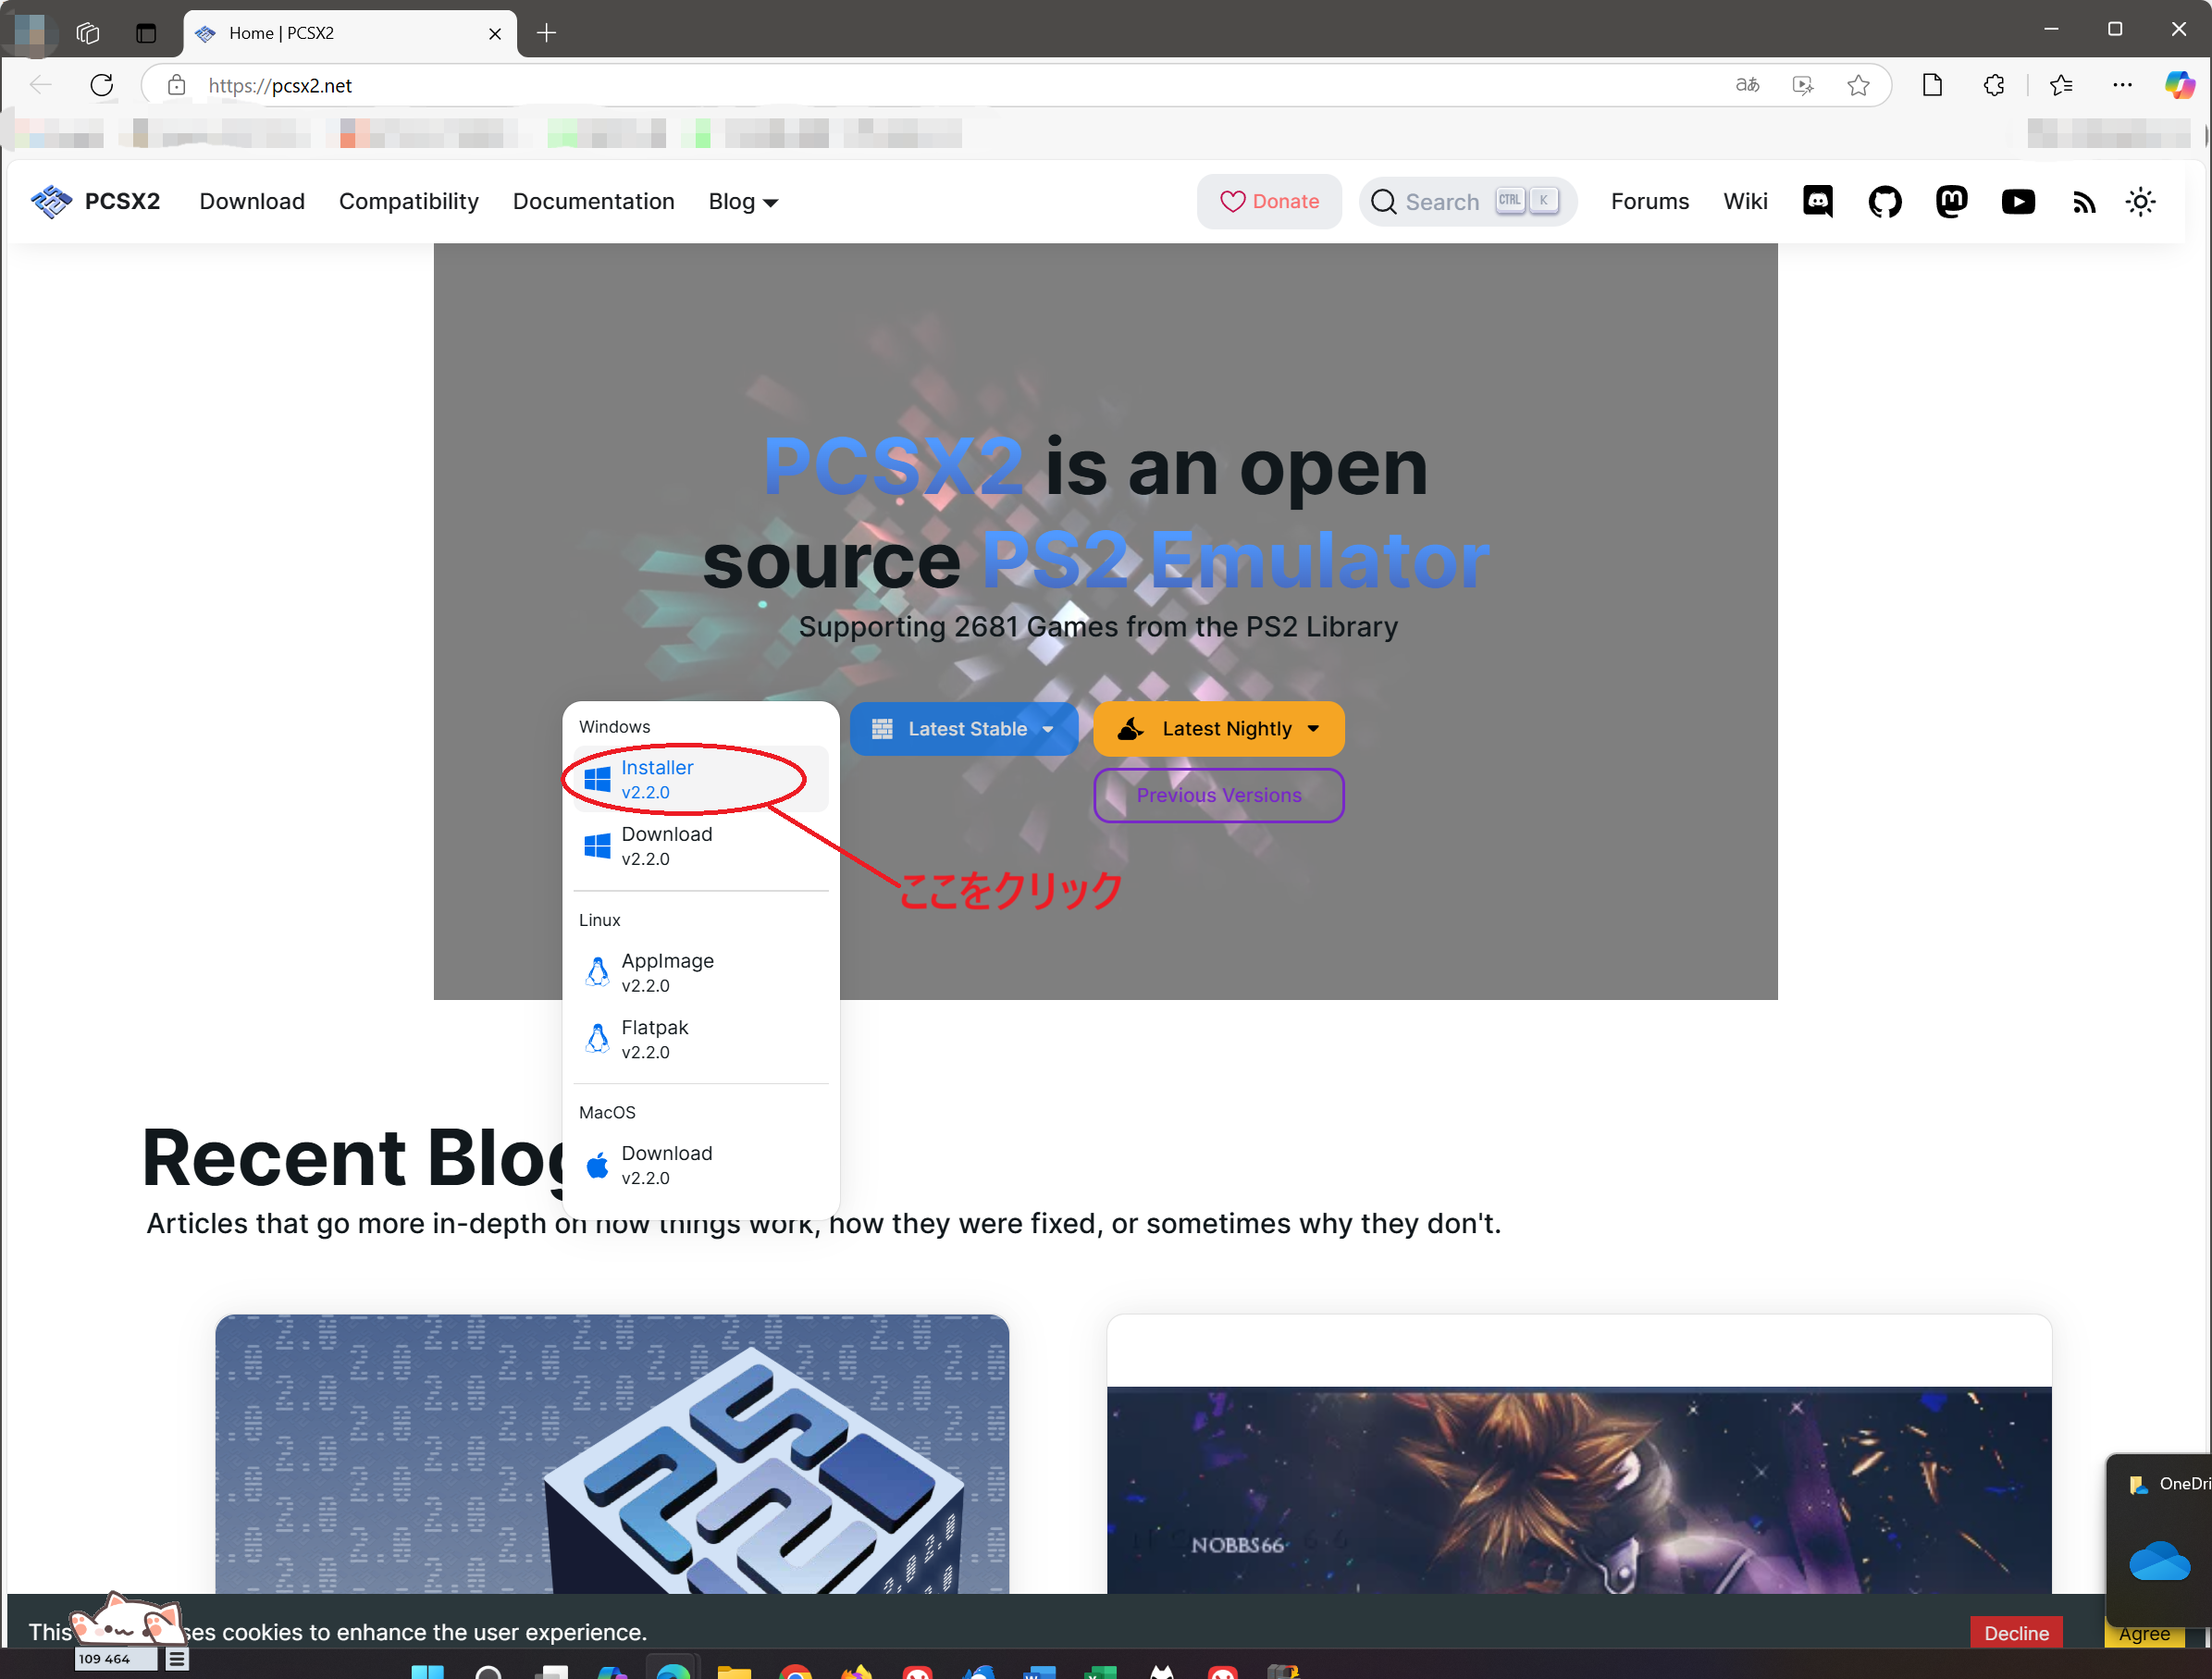Click the Home | PCSX2 browser tab
2212x1679 pixels.
[x=350, y=33]
